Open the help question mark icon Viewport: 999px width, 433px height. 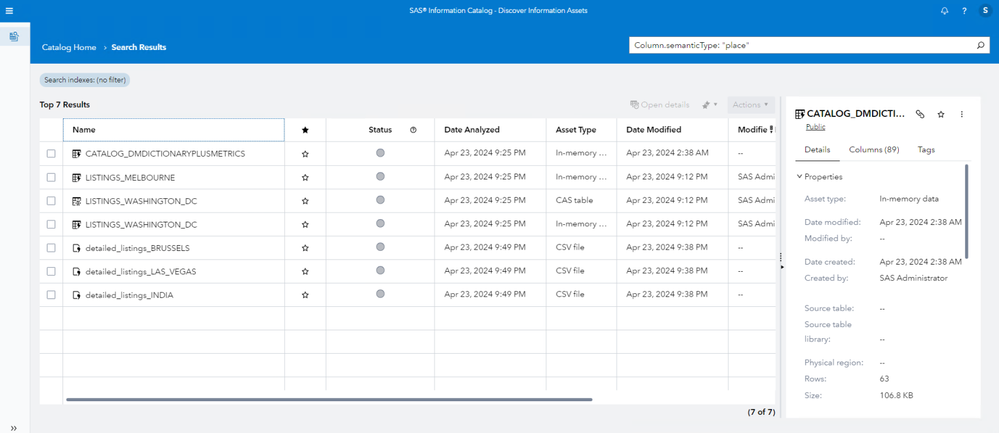(964, 10)
